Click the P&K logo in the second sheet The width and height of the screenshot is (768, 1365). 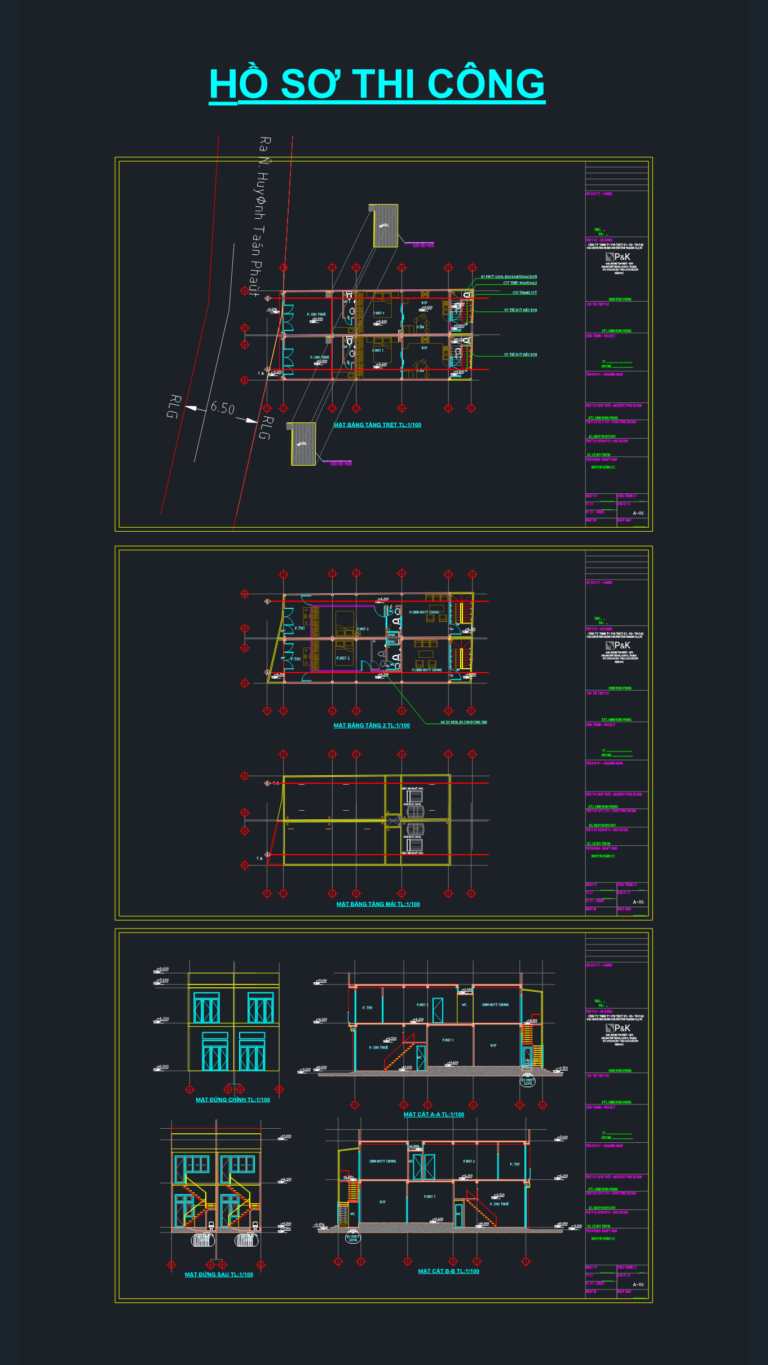[616, 647]
